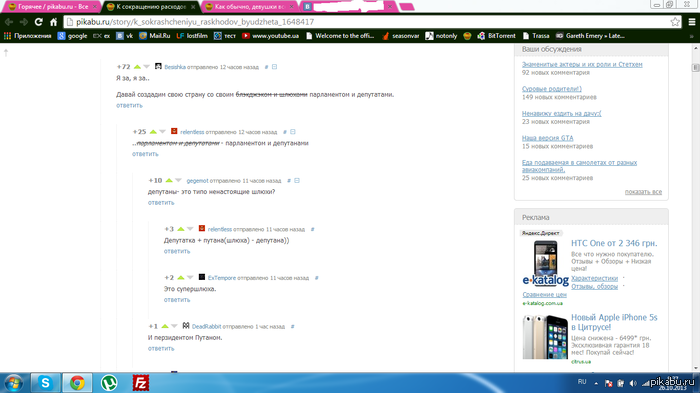Open the HTC One ad headline

614,243
